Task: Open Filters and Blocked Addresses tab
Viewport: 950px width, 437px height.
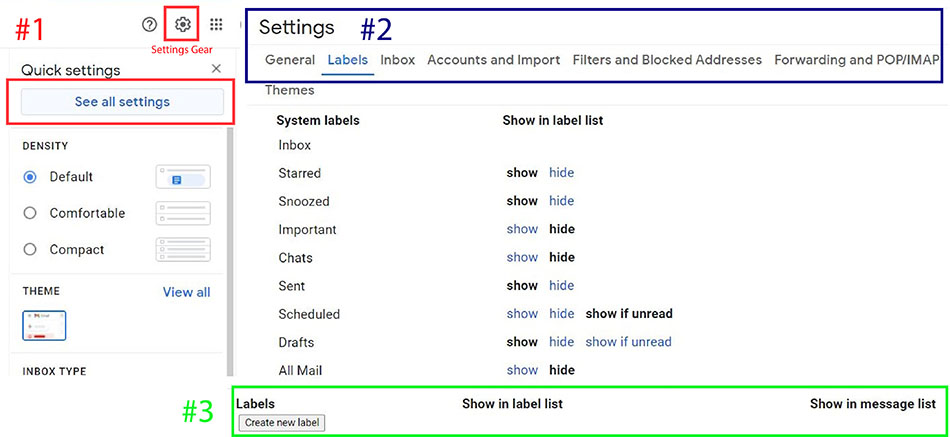Action: [667, 60]
